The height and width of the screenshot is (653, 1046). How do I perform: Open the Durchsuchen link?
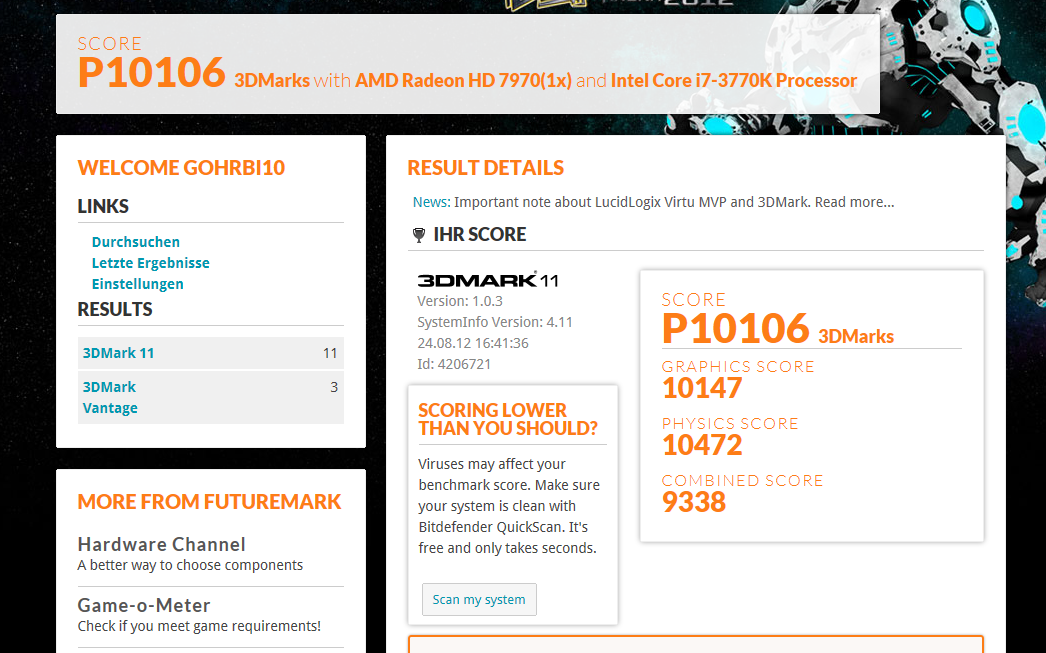[x=135, y=241]
